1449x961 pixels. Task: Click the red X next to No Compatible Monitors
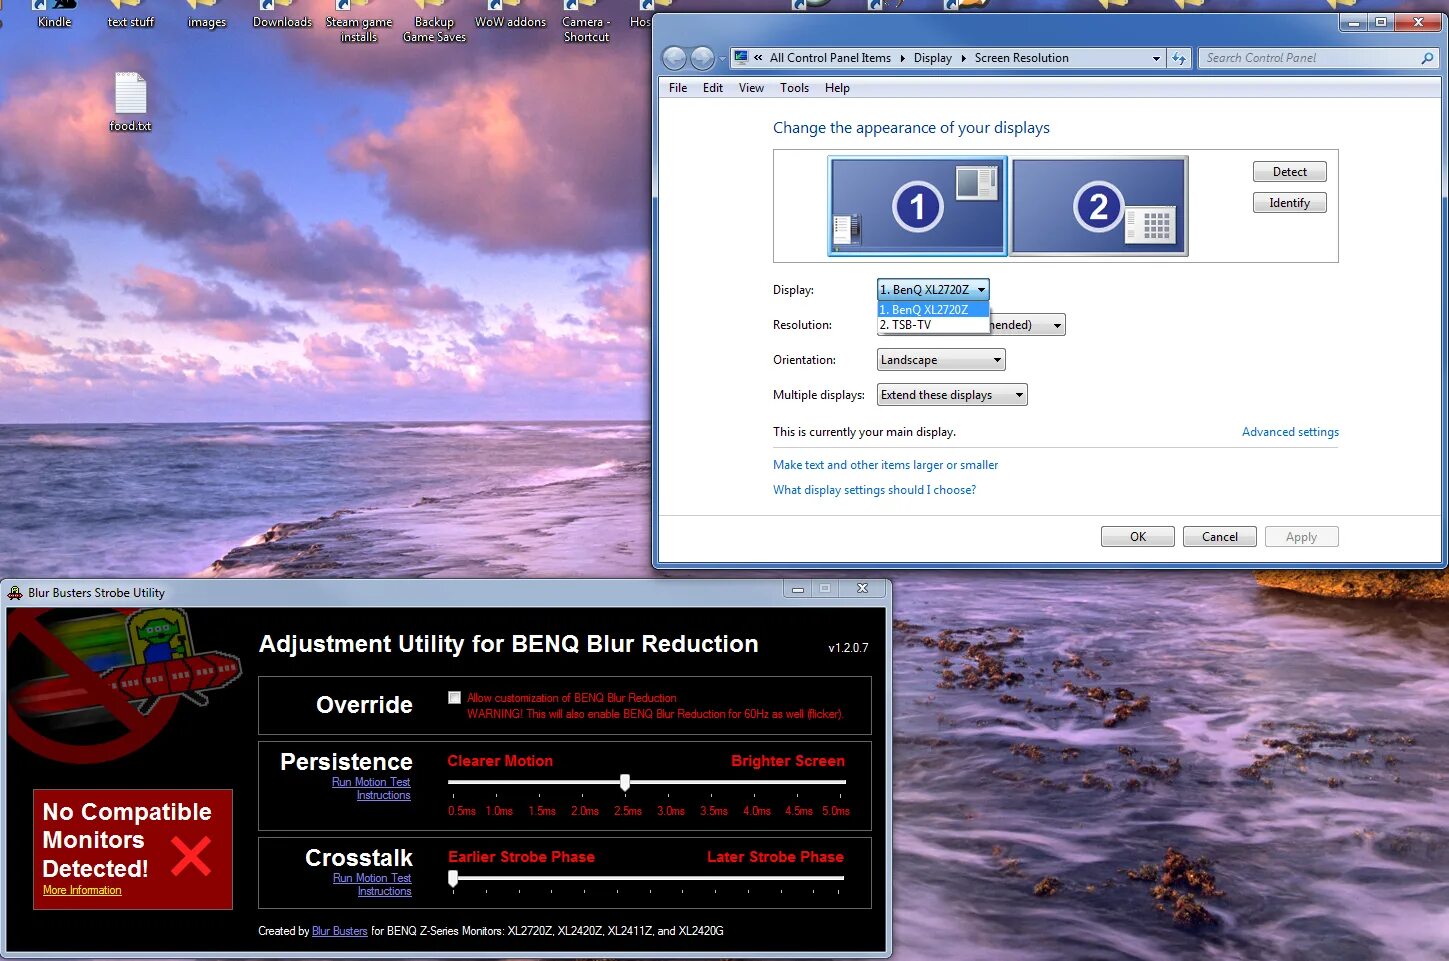[x=191, y=856]
